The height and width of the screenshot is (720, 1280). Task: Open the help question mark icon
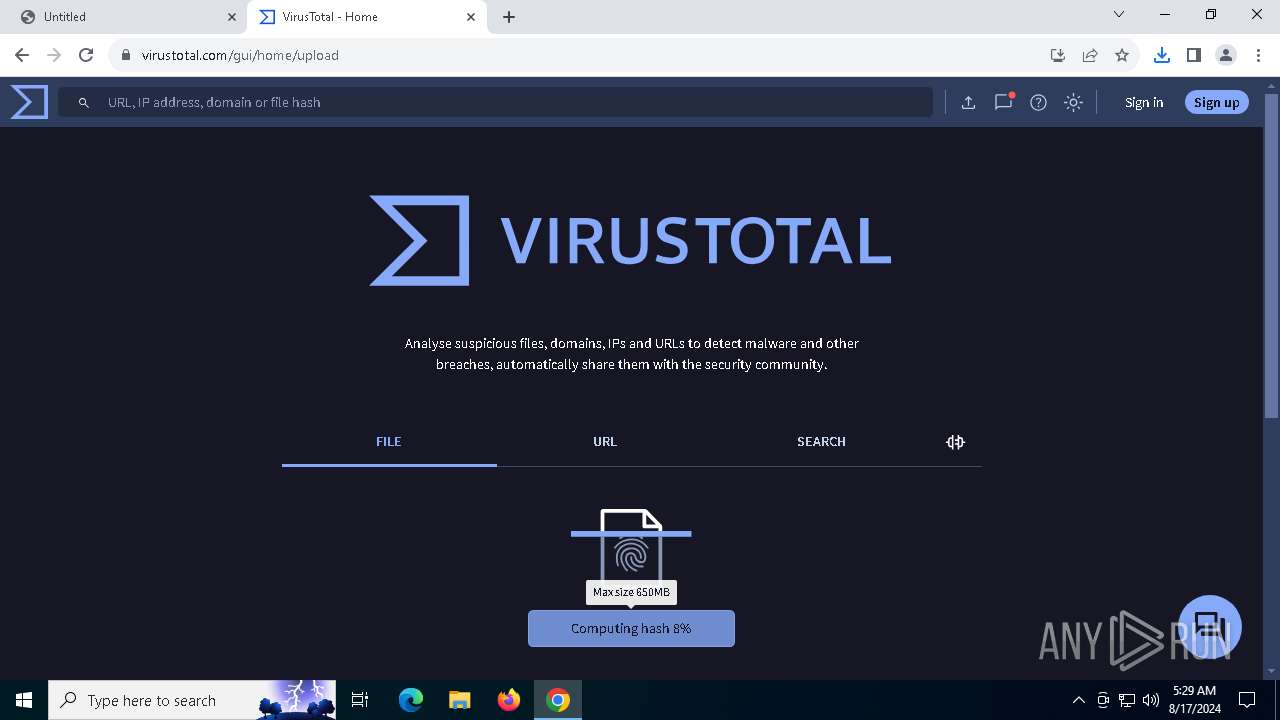point(1038,102)
